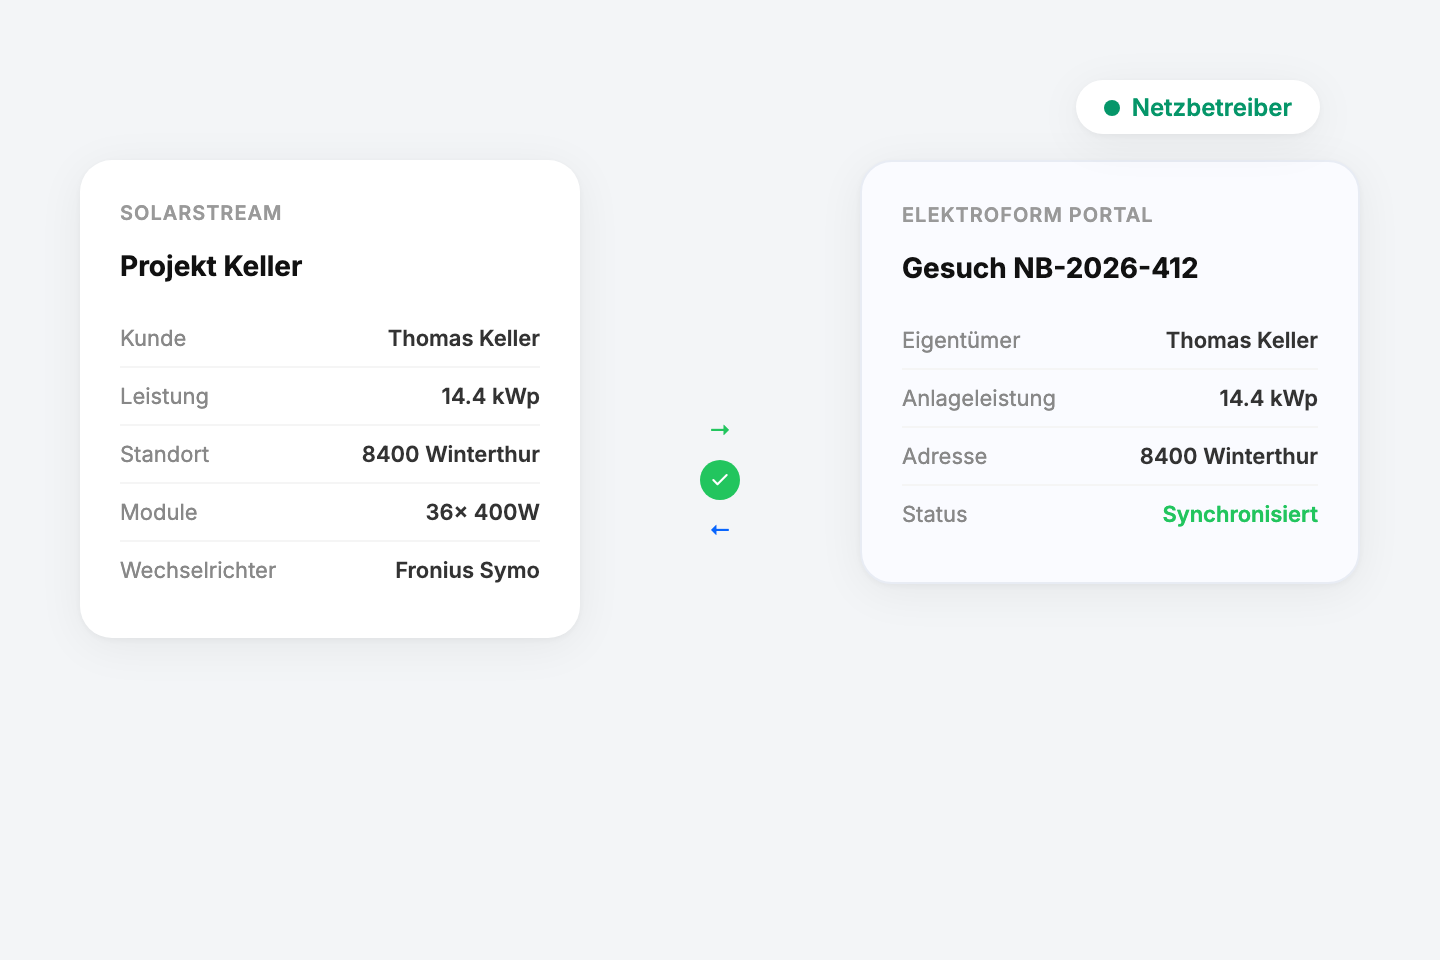Image resolution: width=1440 pixels, height=960 pixels.
Task: Click the Gesuch NB-2026-412 heading
Action: point(1049,268)
